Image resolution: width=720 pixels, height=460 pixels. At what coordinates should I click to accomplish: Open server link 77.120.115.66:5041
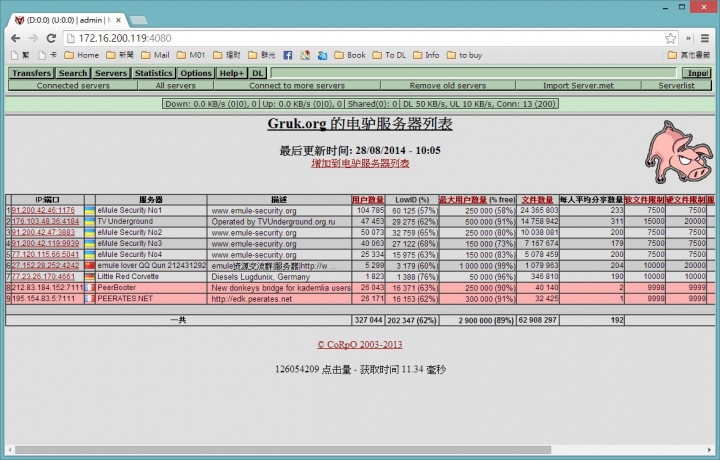pos(45,254)
